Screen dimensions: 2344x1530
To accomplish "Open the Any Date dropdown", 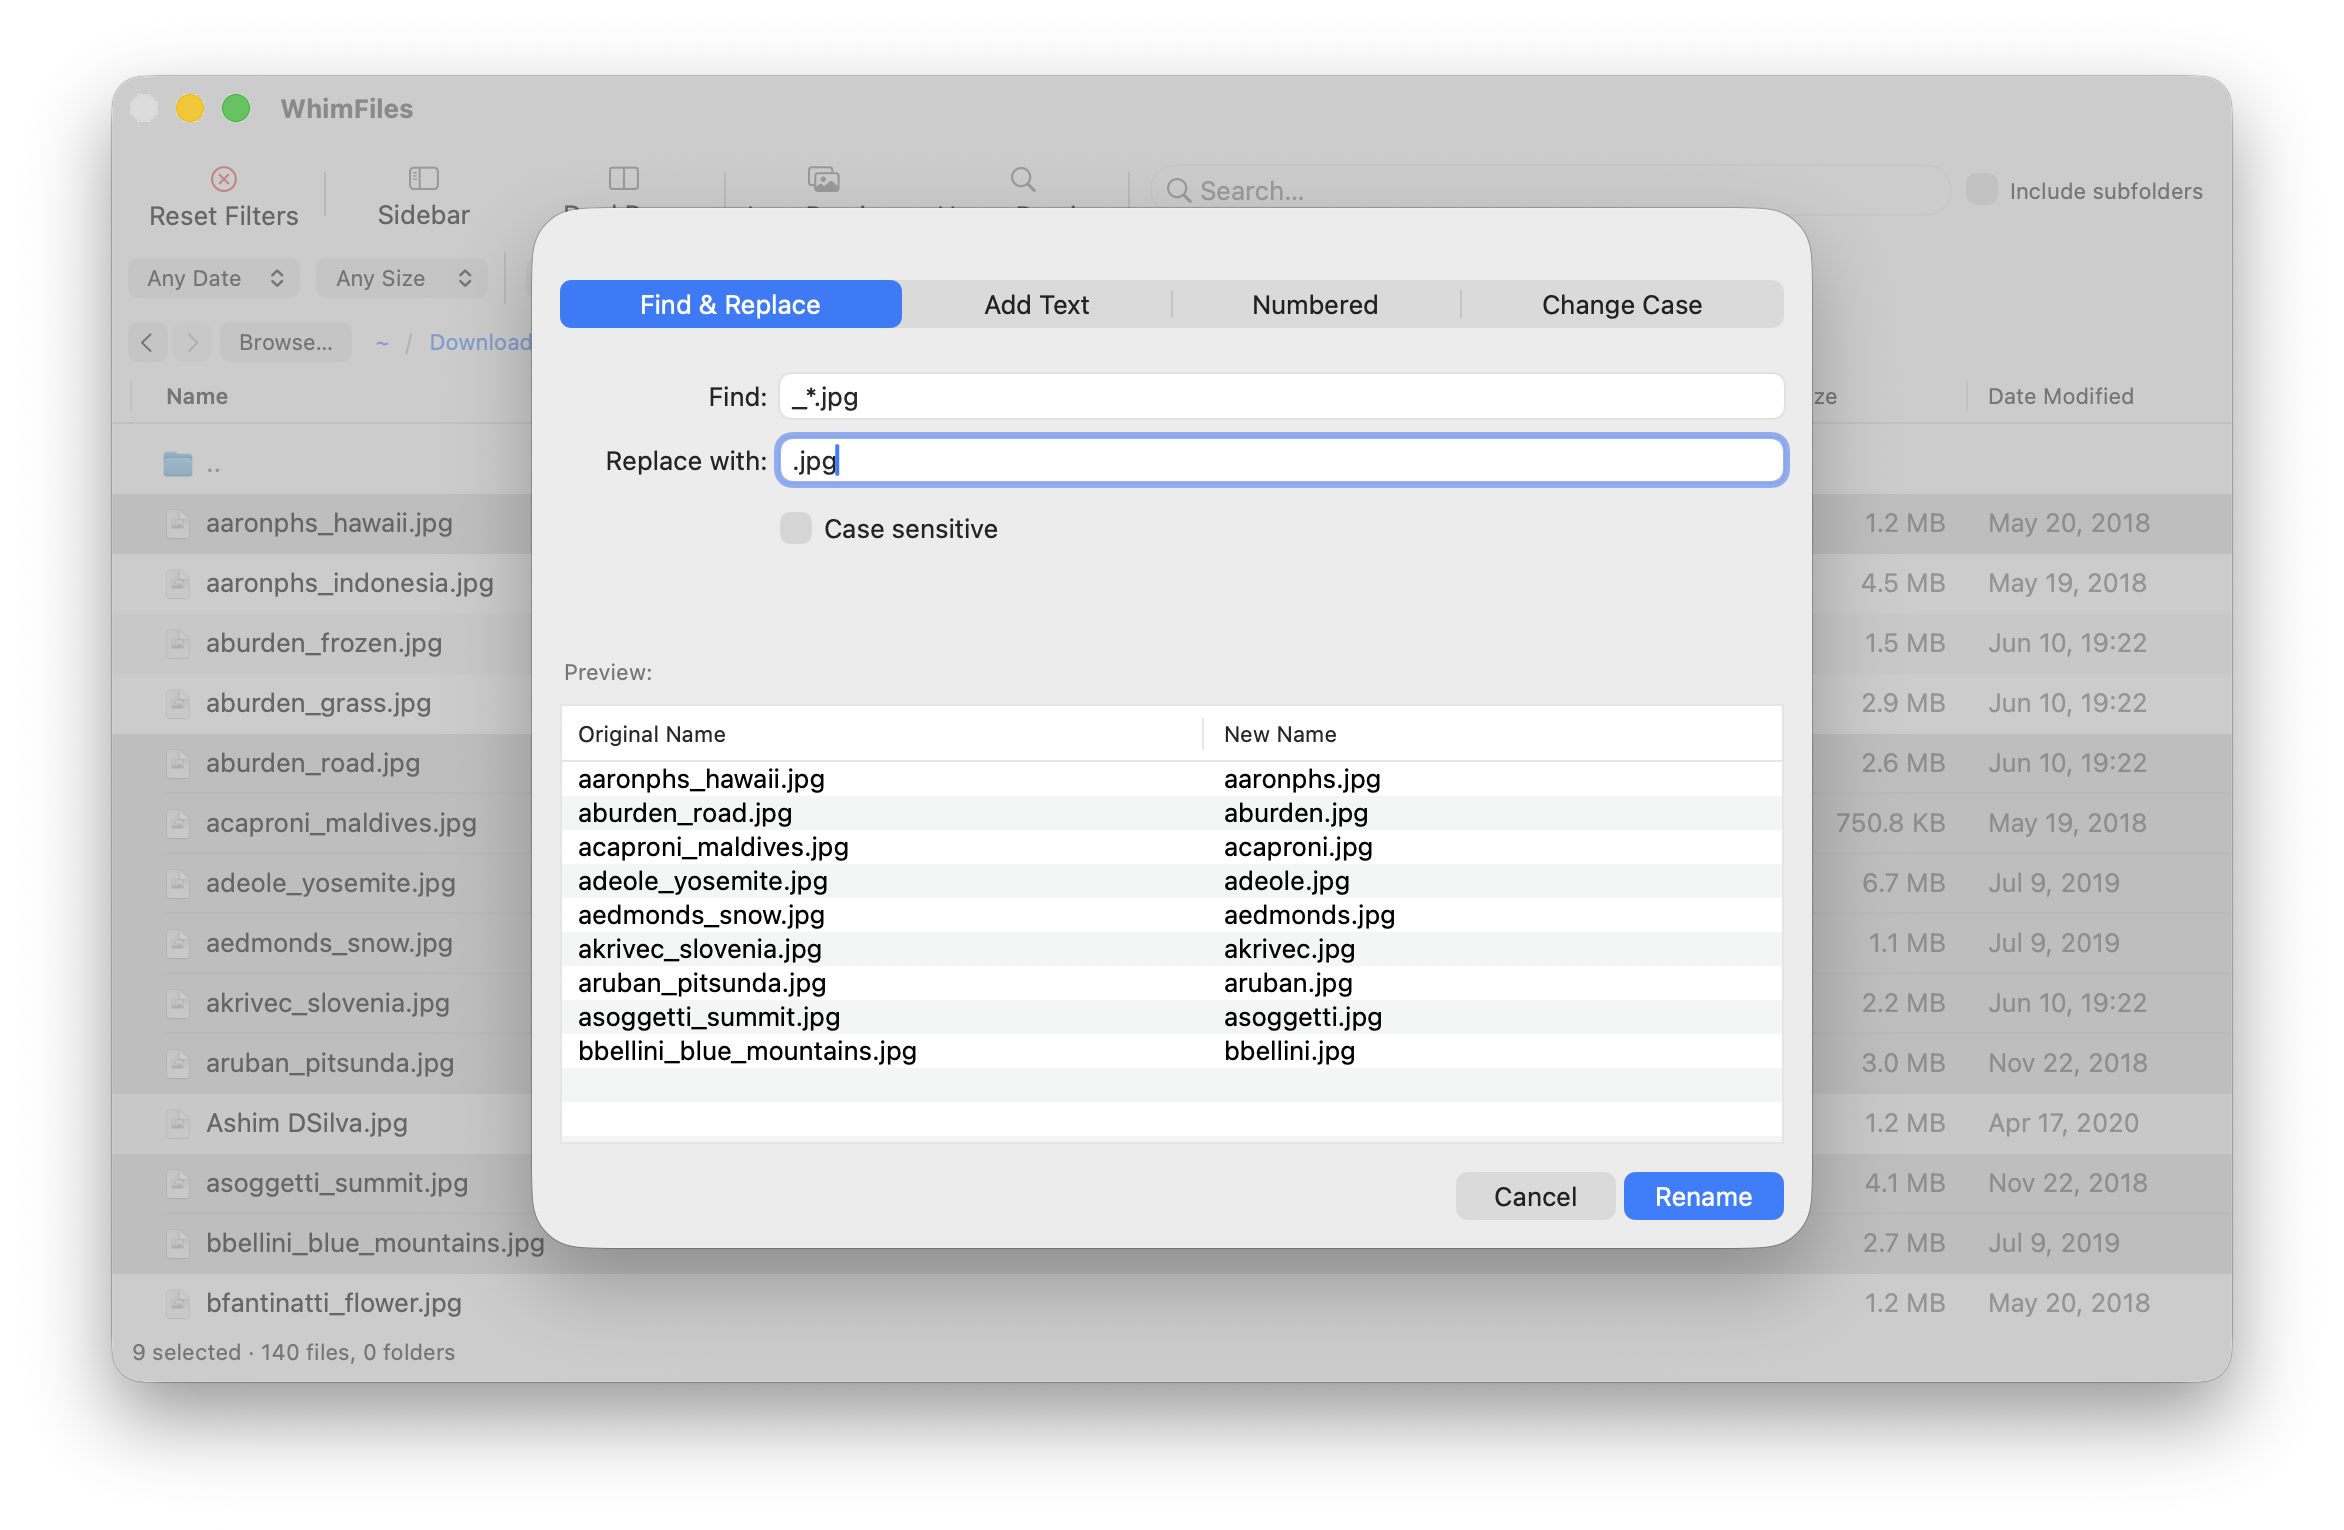I will coord(214,278).
